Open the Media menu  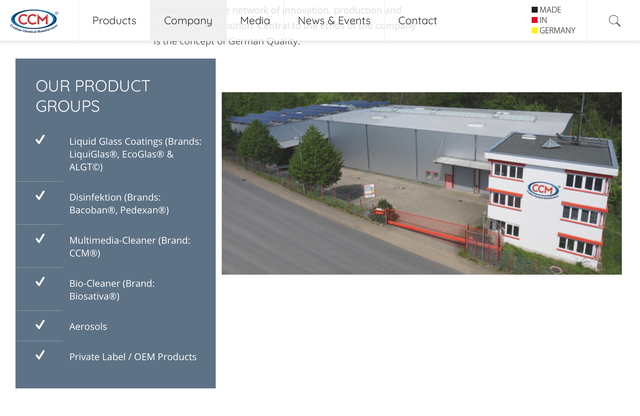tap(255, 20)
